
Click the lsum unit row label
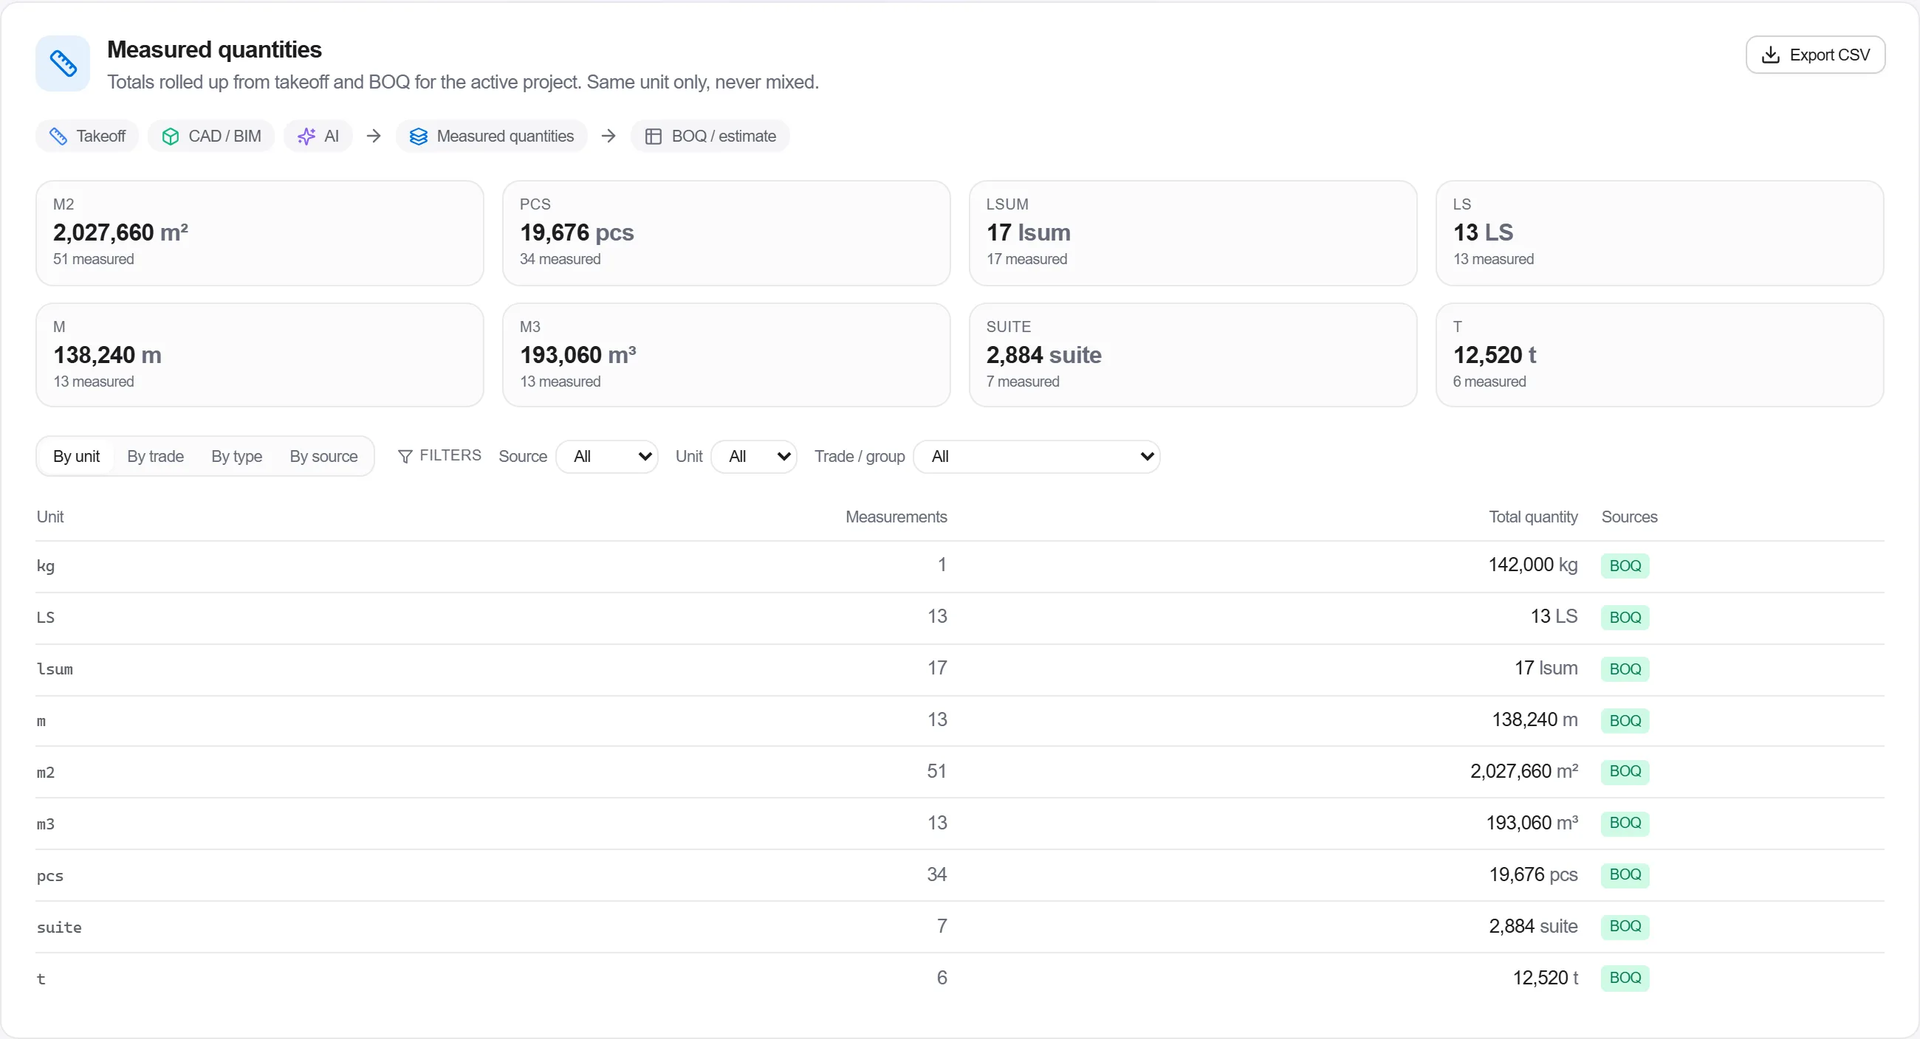[x=55, y=669]
